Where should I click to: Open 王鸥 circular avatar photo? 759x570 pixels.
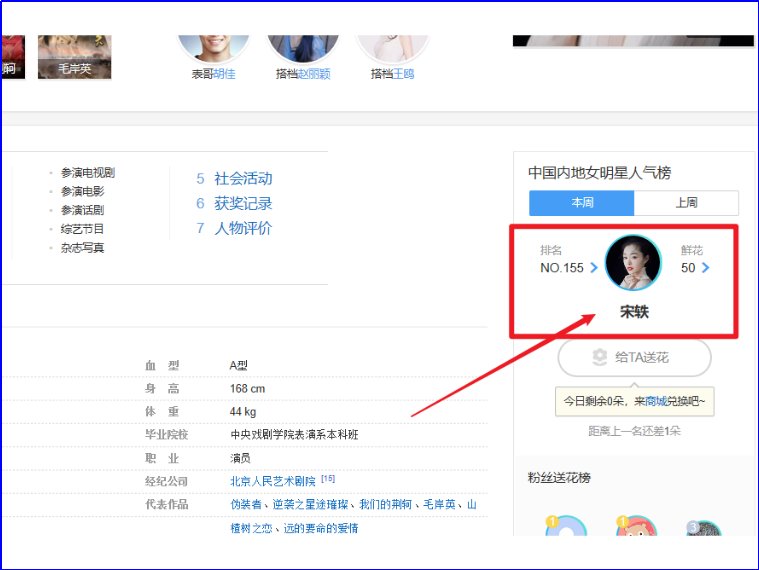pos(393,48)
